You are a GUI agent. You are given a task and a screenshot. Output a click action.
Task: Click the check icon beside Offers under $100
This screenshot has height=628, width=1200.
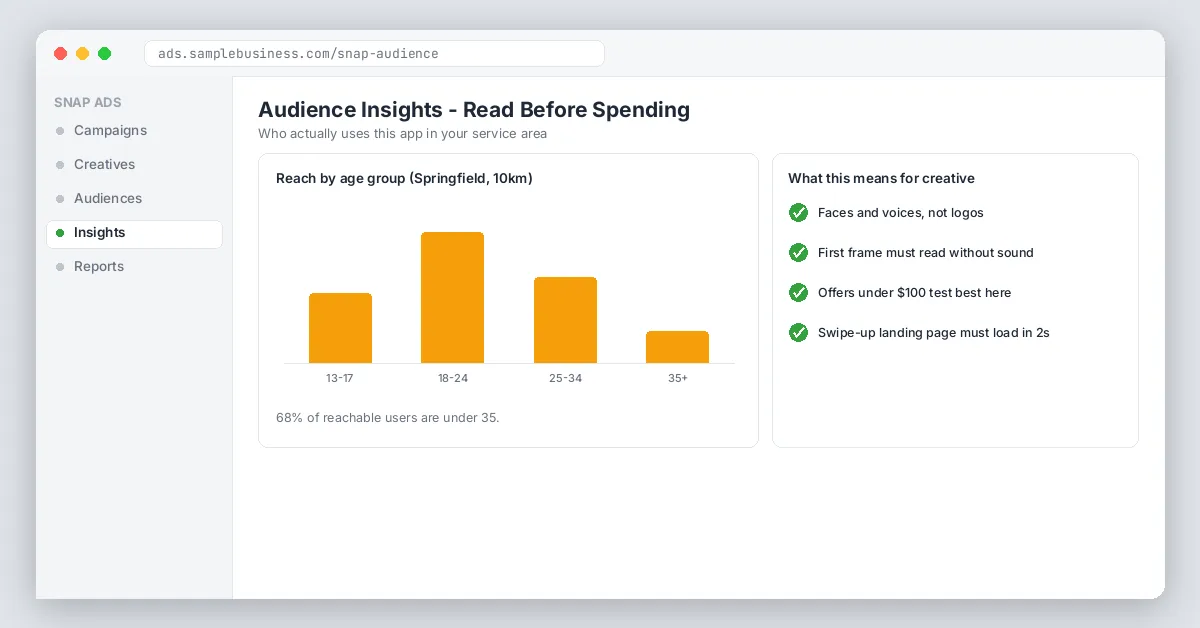pos(798,292)
